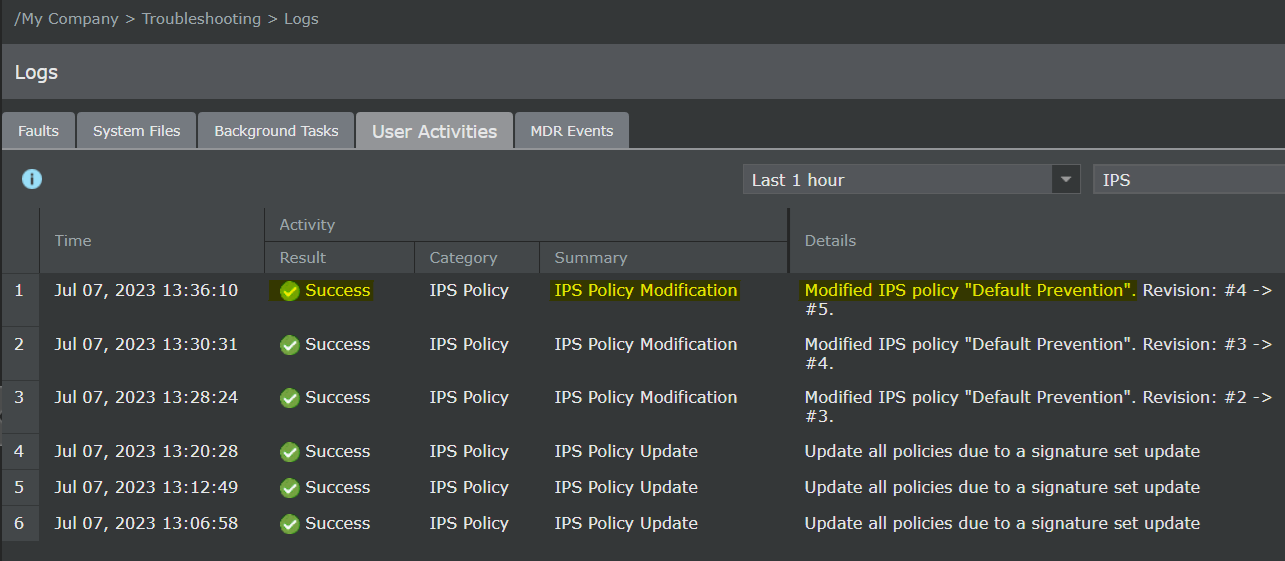1285x561 pixels.
Task: Select row number 4
Action: 19,451
